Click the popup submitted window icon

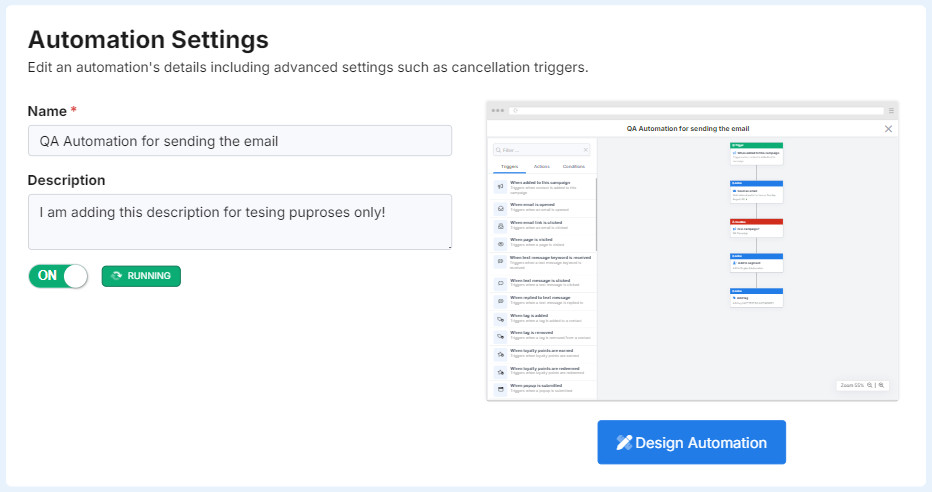(x=501, y=388)
